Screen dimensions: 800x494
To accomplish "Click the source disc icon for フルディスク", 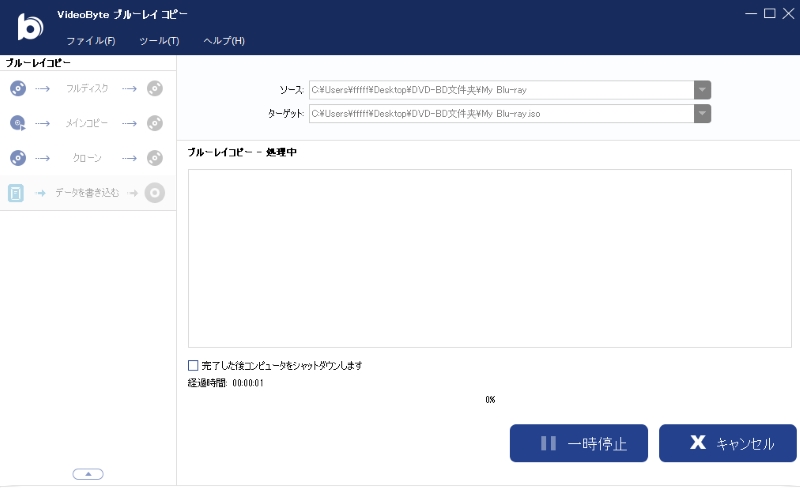I will coord(17,88).
